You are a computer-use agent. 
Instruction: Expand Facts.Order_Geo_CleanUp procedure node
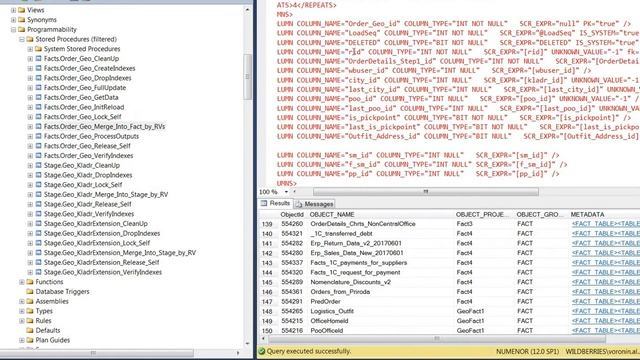point(30,59)
